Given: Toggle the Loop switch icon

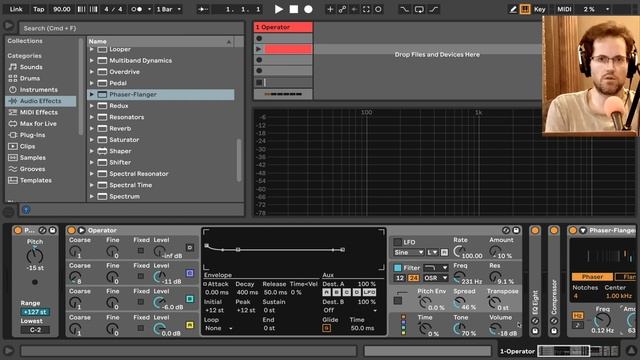Looking at the screenshot, I should (x=419, y=9).
